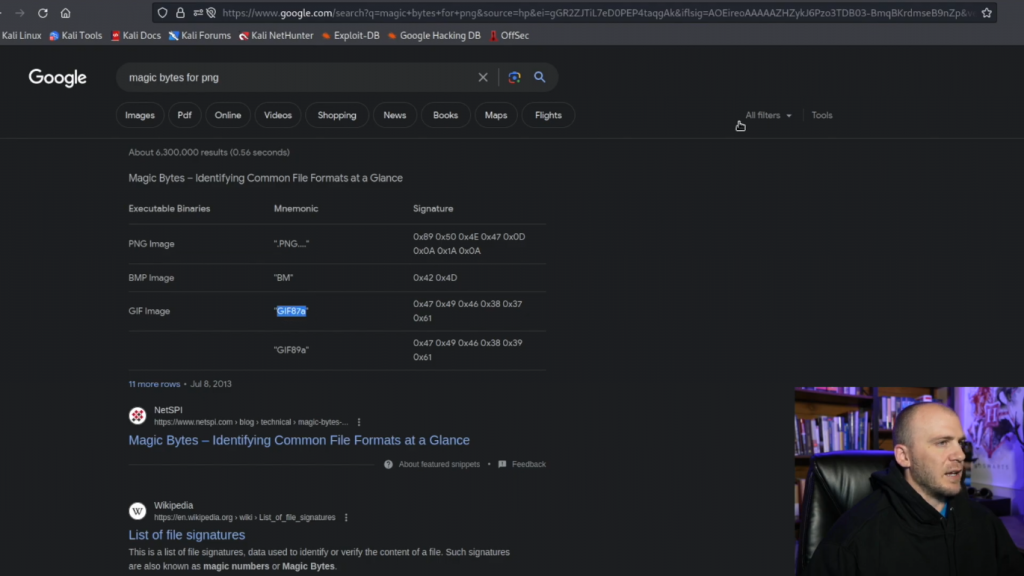Go to the browser home page icon

click(x=65, y=13)
